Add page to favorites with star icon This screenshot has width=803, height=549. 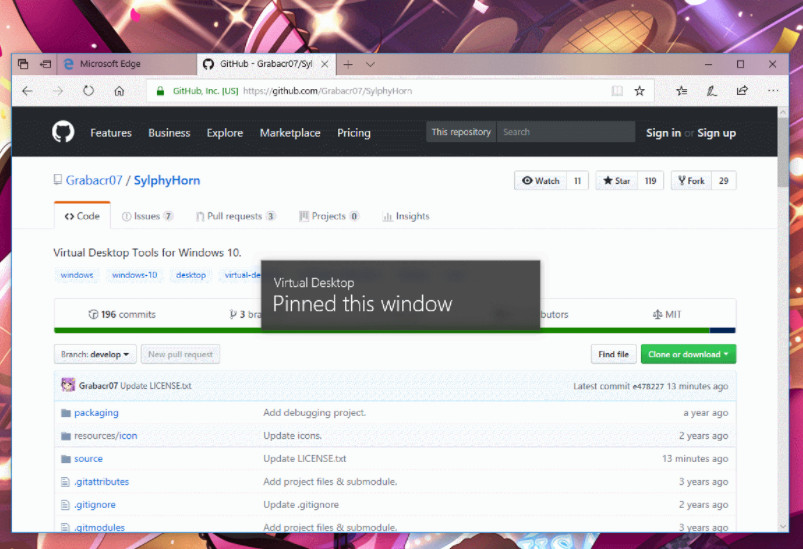click(640, 91)
